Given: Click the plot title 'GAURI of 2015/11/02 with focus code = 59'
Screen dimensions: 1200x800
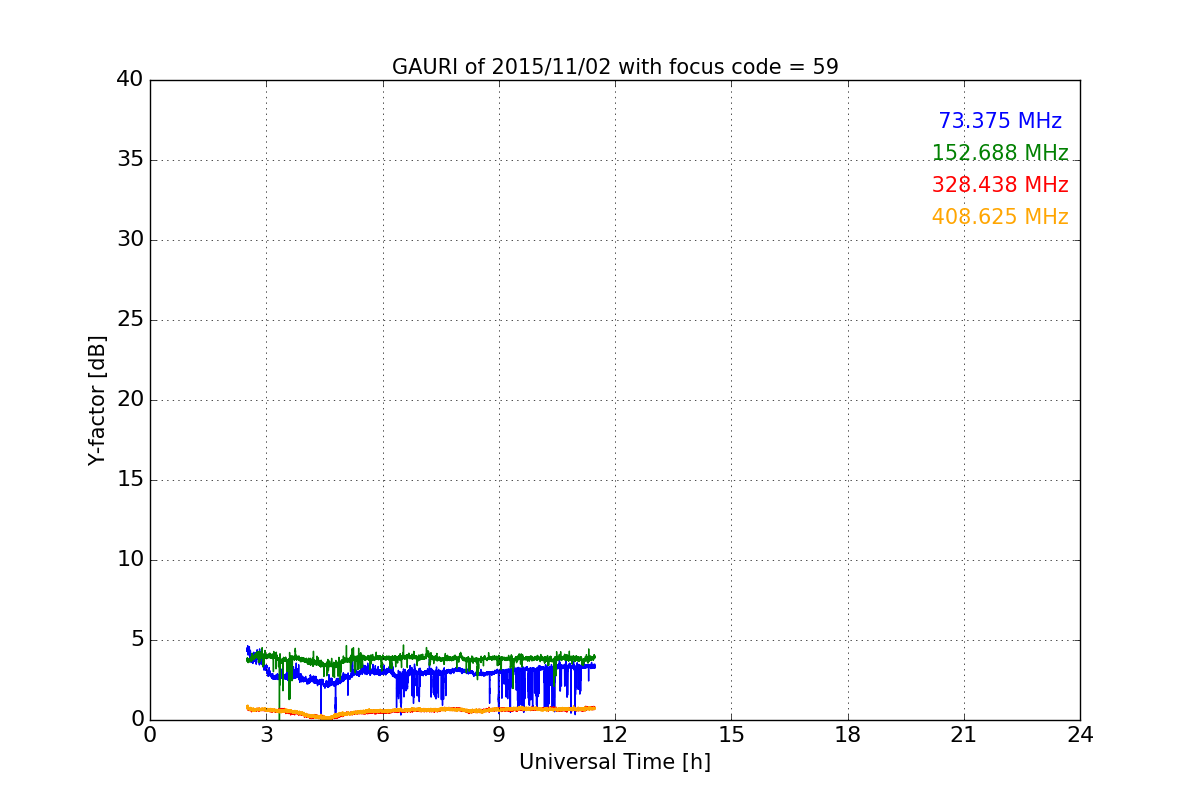Looking at the screenshot, I should click(615, 67).
